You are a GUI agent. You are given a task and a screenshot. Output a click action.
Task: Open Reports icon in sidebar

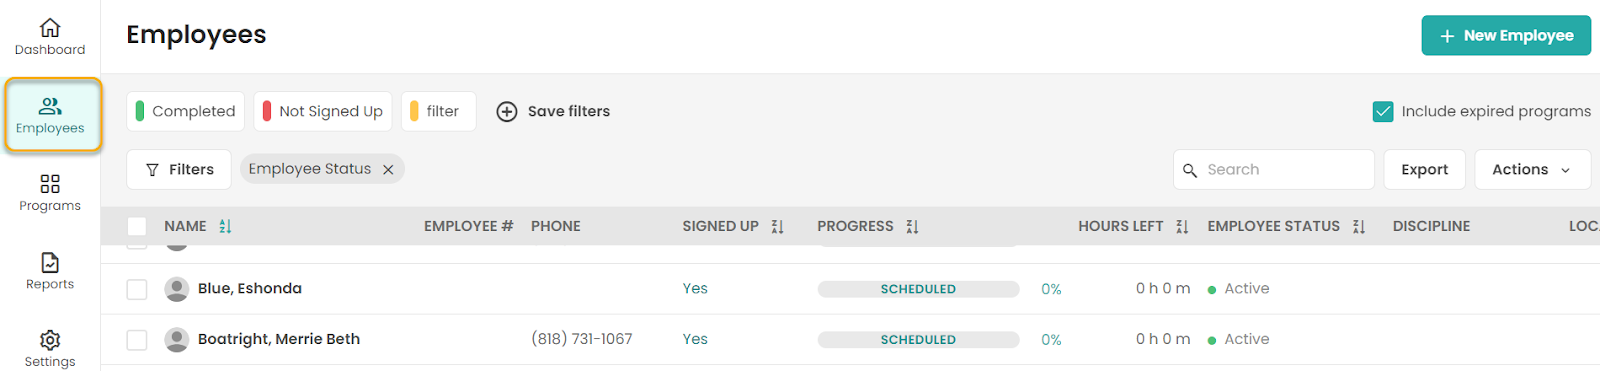click(x=50, y=262)
